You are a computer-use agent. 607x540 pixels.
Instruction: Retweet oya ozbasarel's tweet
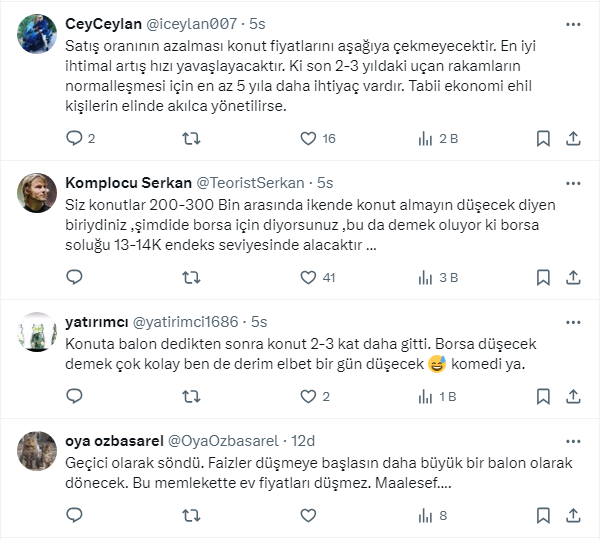click(190, 516)
